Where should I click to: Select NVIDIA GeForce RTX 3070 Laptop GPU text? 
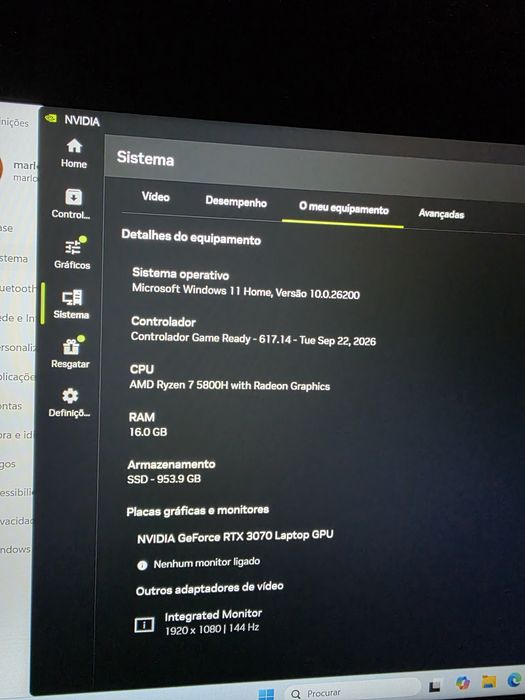(235, 536)
